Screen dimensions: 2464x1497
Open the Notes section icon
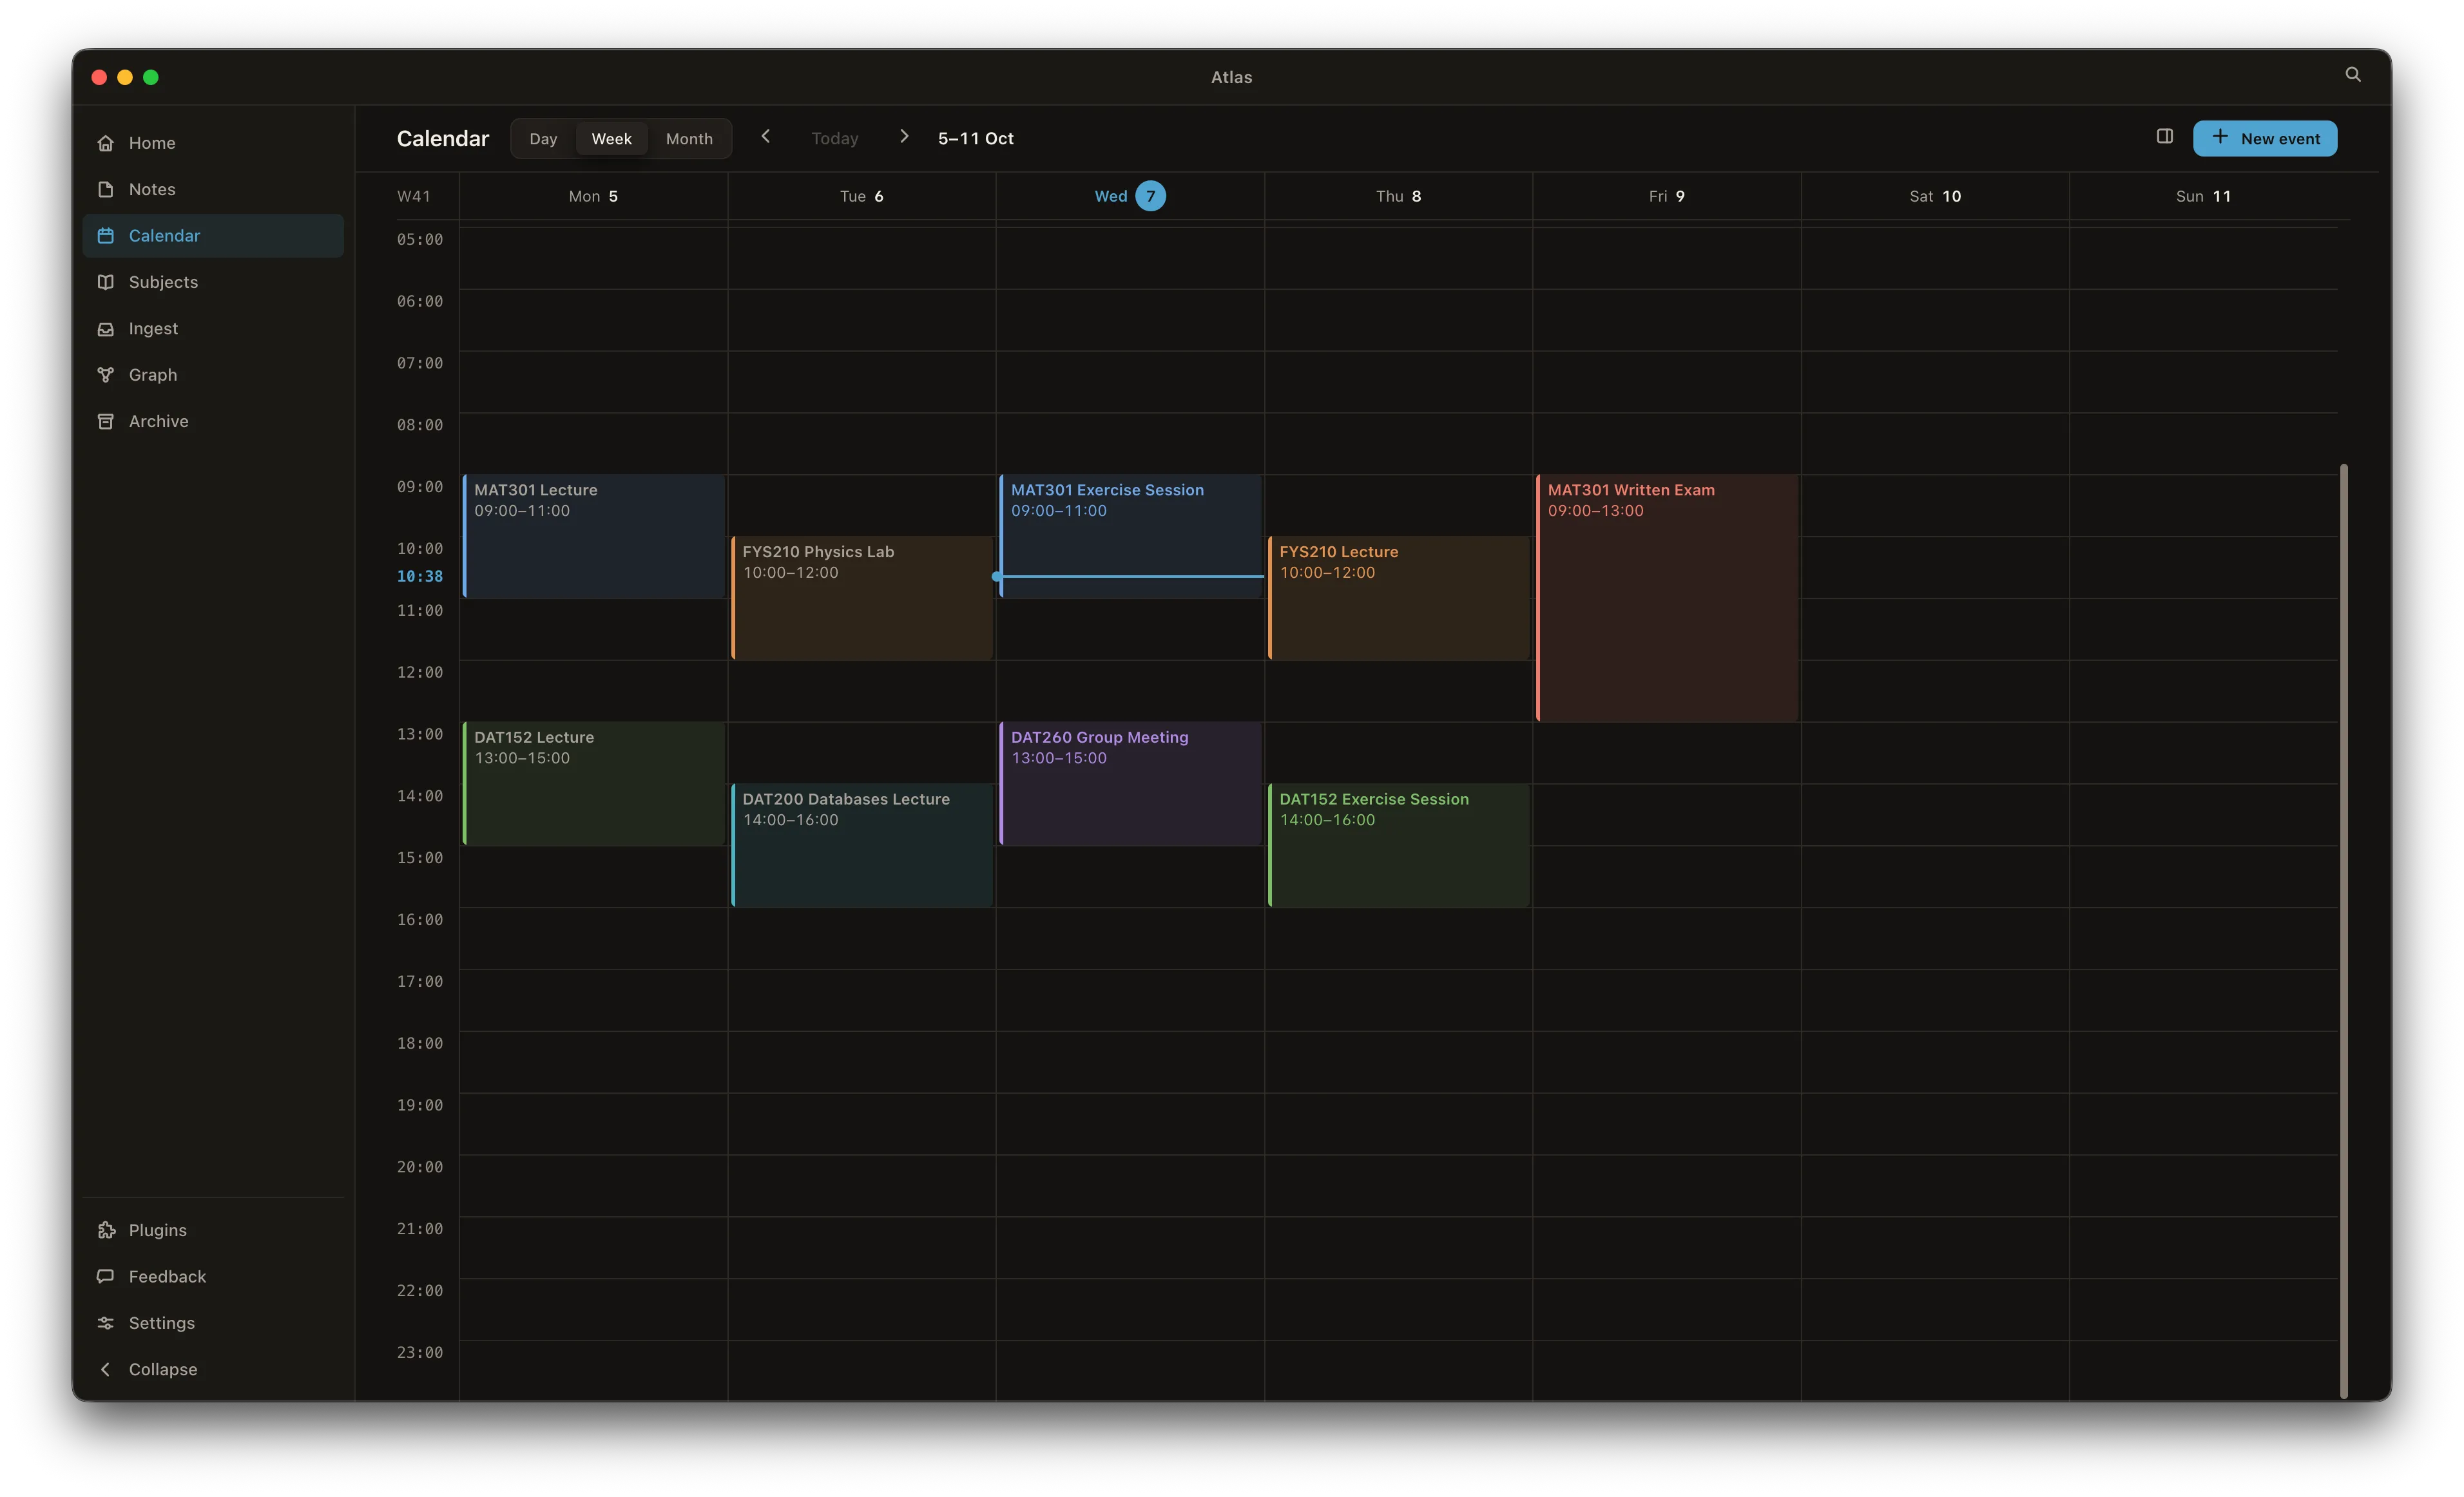click(x=106, y=189)
